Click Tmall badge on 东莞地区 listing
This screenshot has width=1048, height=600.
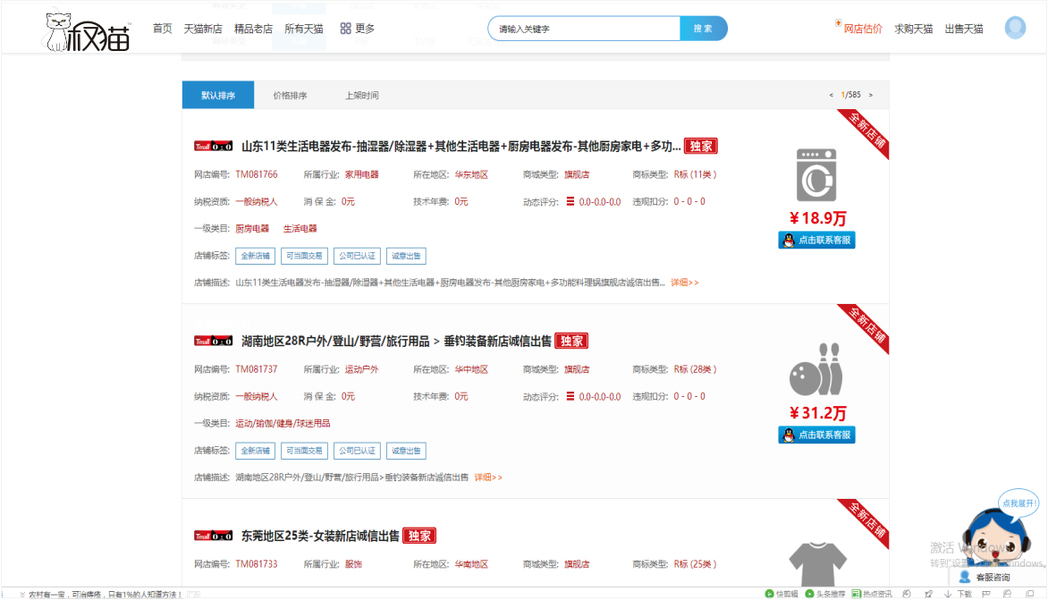pos(213,536)
